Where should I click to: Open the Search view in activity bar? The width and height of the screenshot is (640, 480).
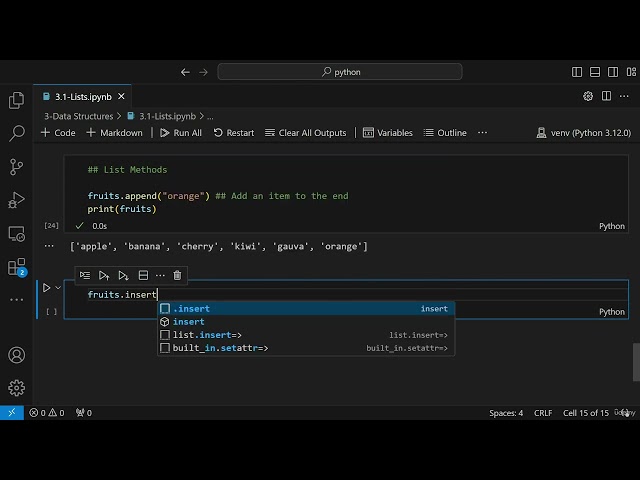pos(16,133)
